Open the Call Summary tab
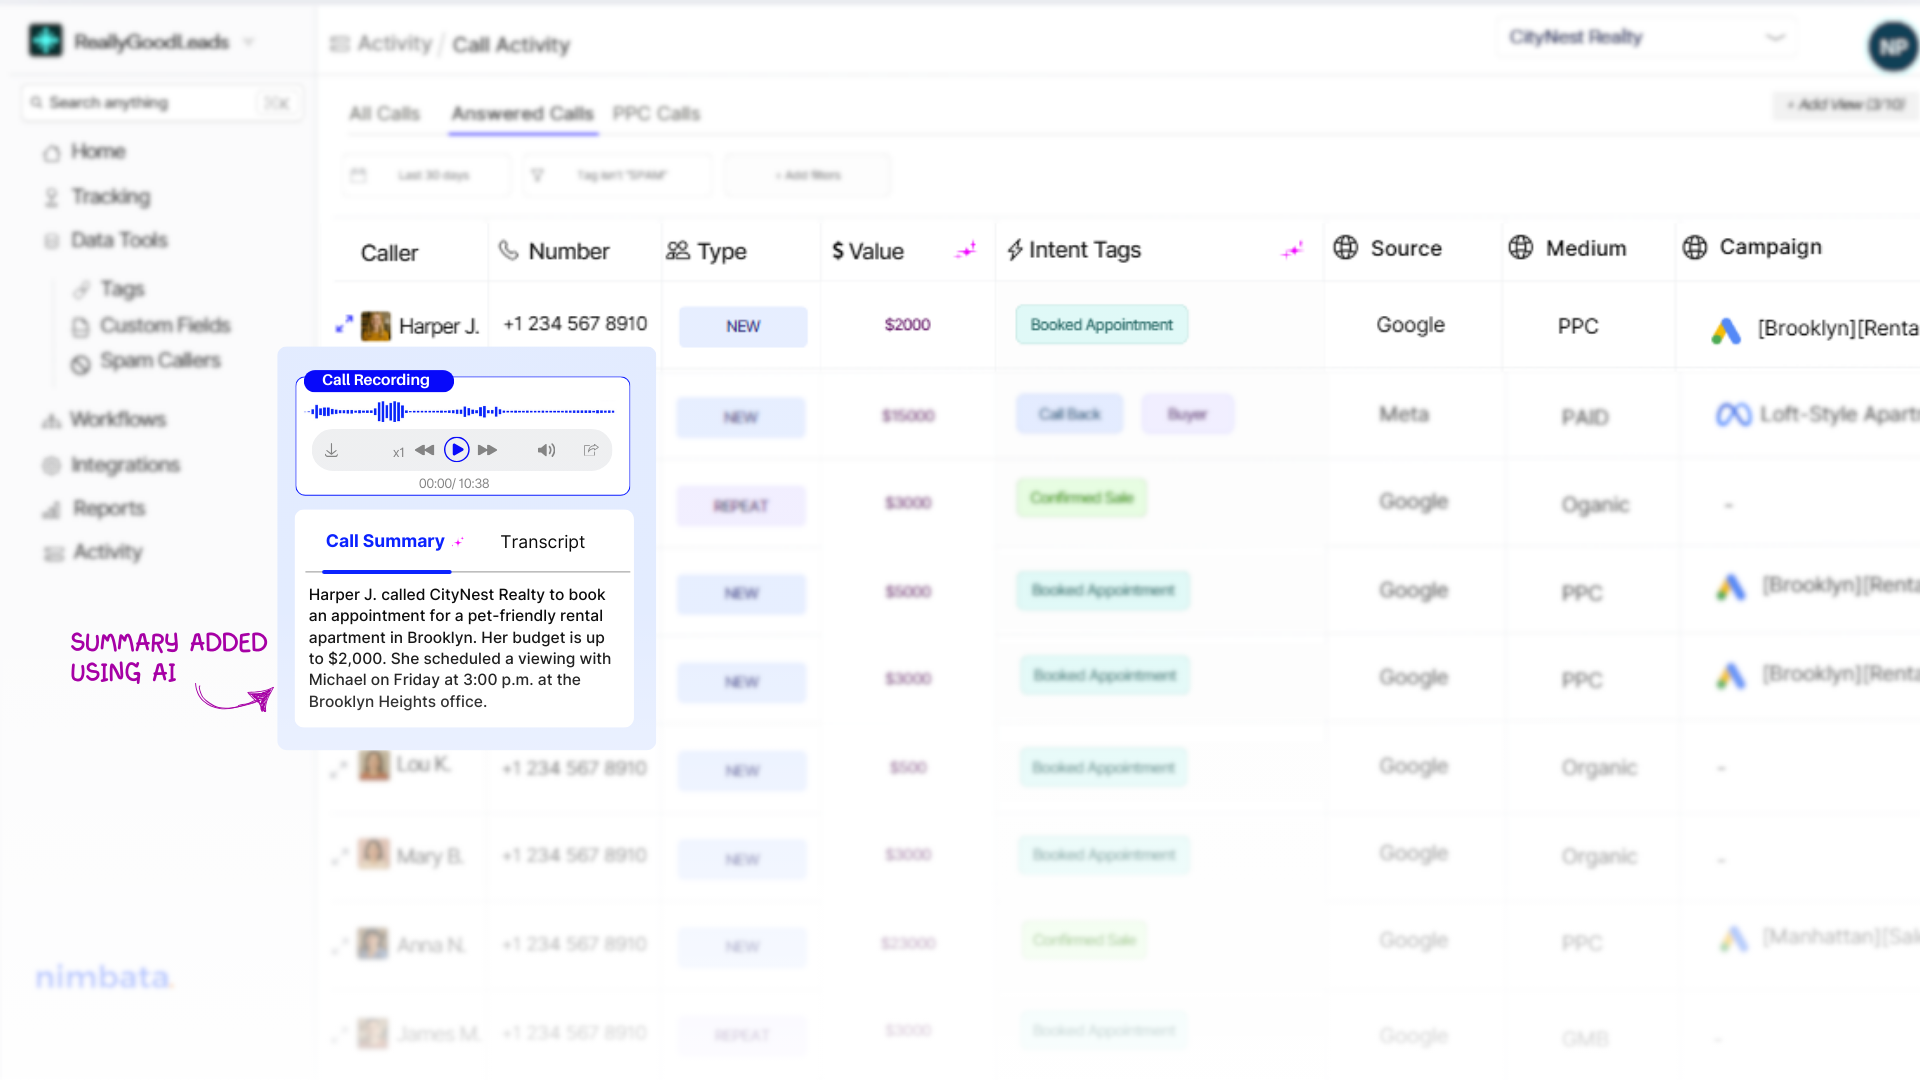The width and height of the screenshot is (1920, 1080). 385,541
